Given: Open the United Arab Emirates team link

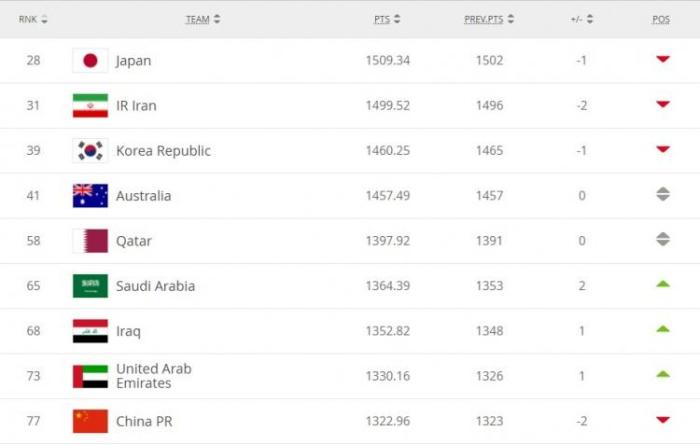Looking at the screenshot, I should click(153, 376).
